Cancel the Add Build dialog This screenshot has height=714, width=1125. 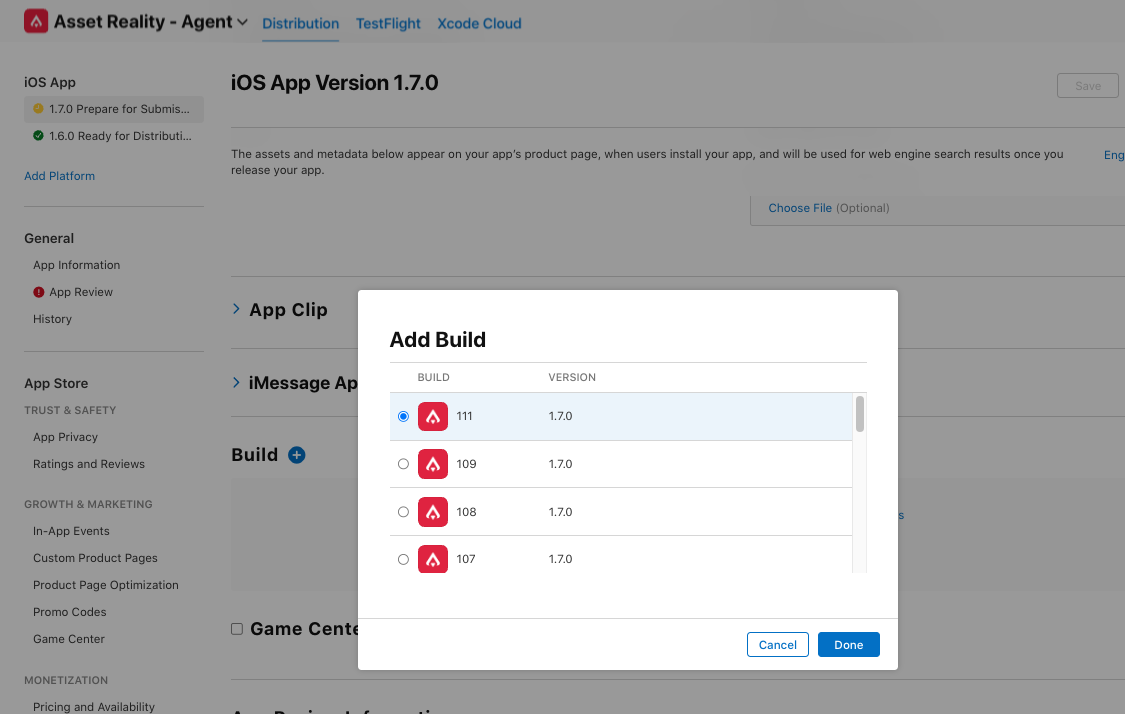pos(777,645)
